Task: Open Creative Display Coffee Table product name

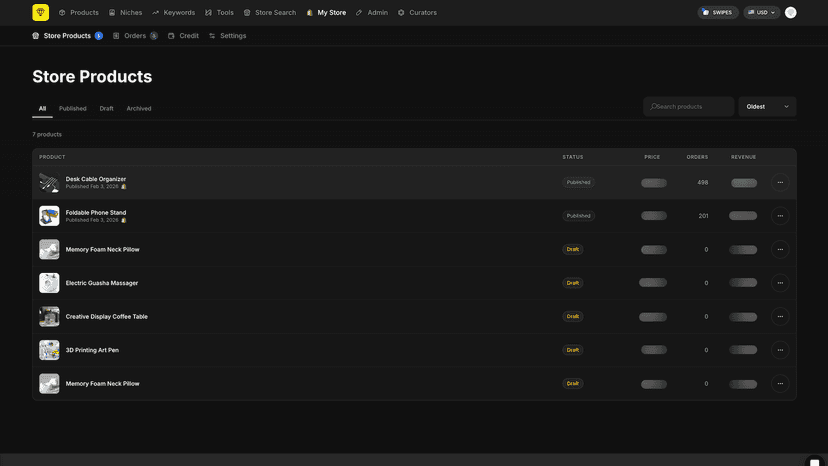Action: [x=107, y=316]
